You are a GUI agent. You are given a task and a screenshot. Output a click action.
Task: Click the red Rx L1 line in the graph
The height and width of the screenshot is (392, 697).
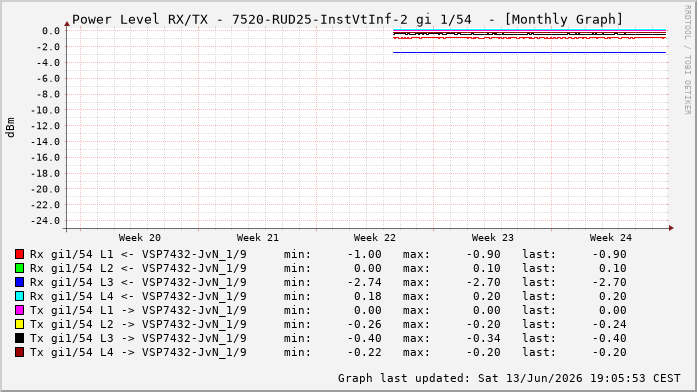point(529,38)
